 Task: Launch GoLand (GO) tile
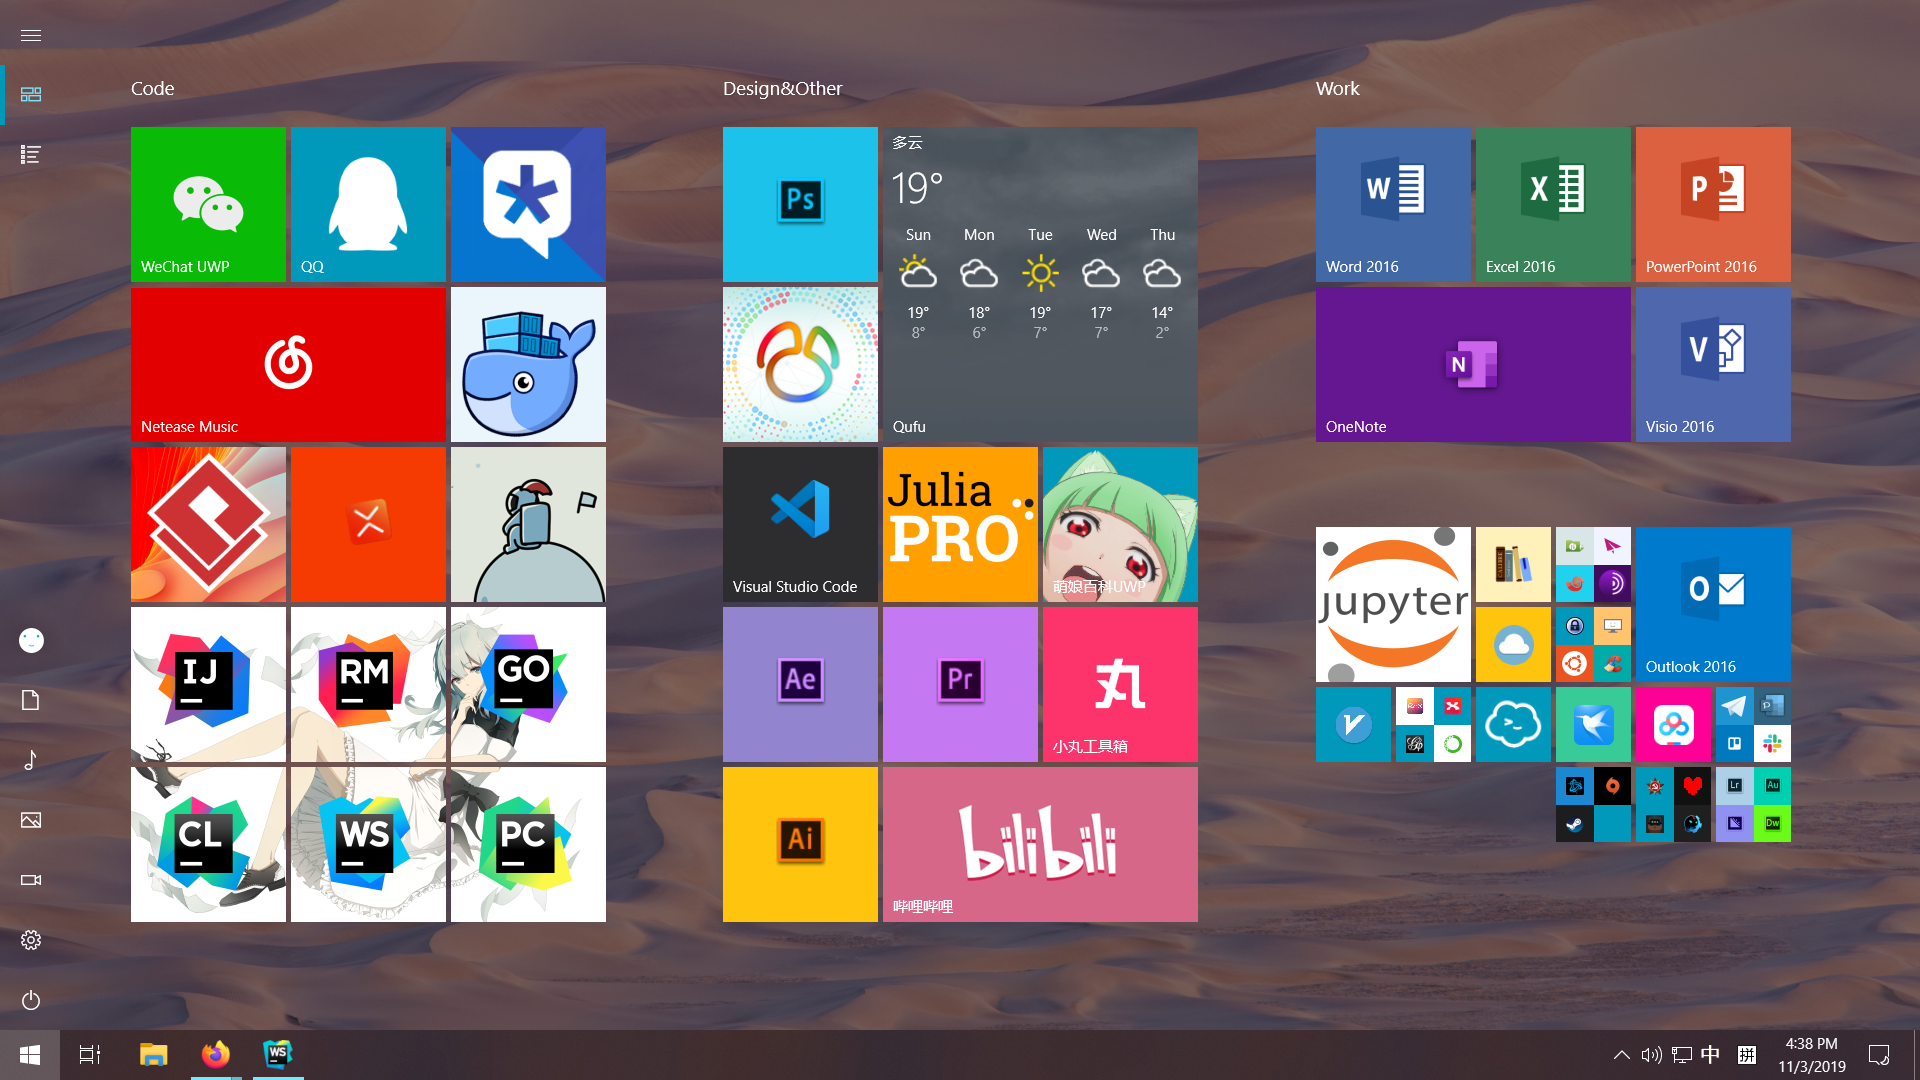click(528, 684)
